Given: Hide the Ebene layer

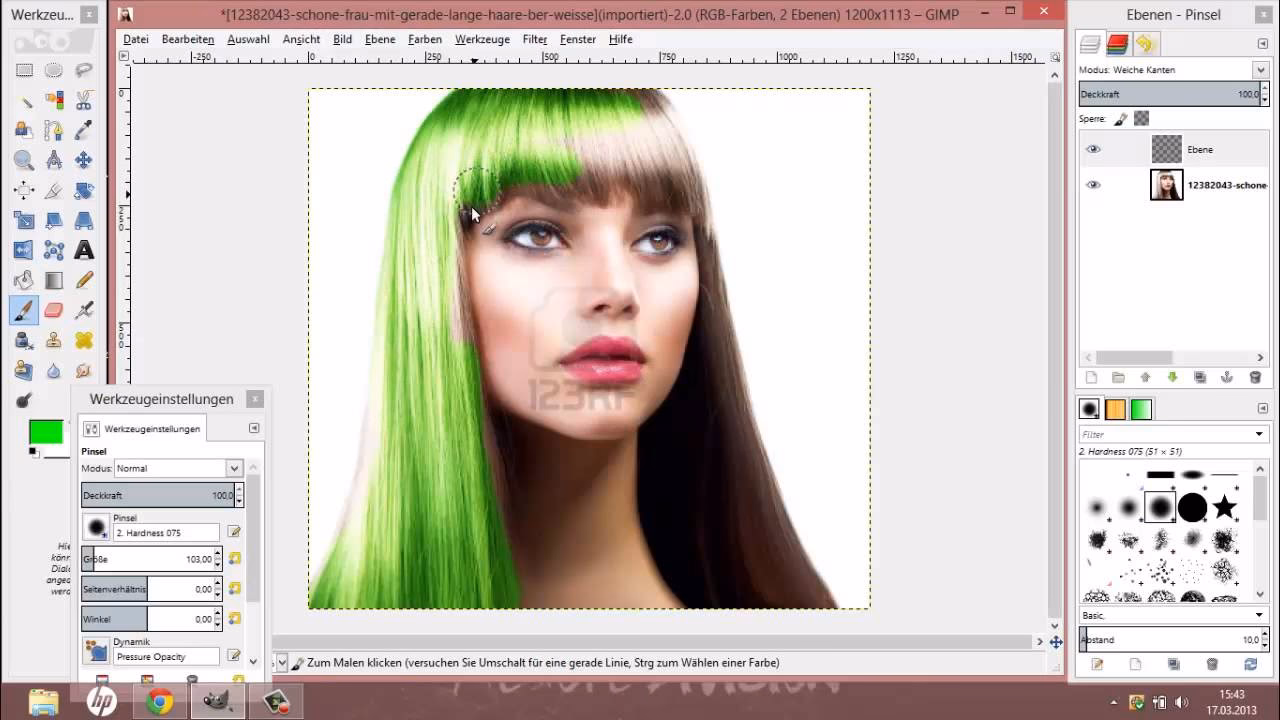Looking at the screenshot, I should [1093, 148].
